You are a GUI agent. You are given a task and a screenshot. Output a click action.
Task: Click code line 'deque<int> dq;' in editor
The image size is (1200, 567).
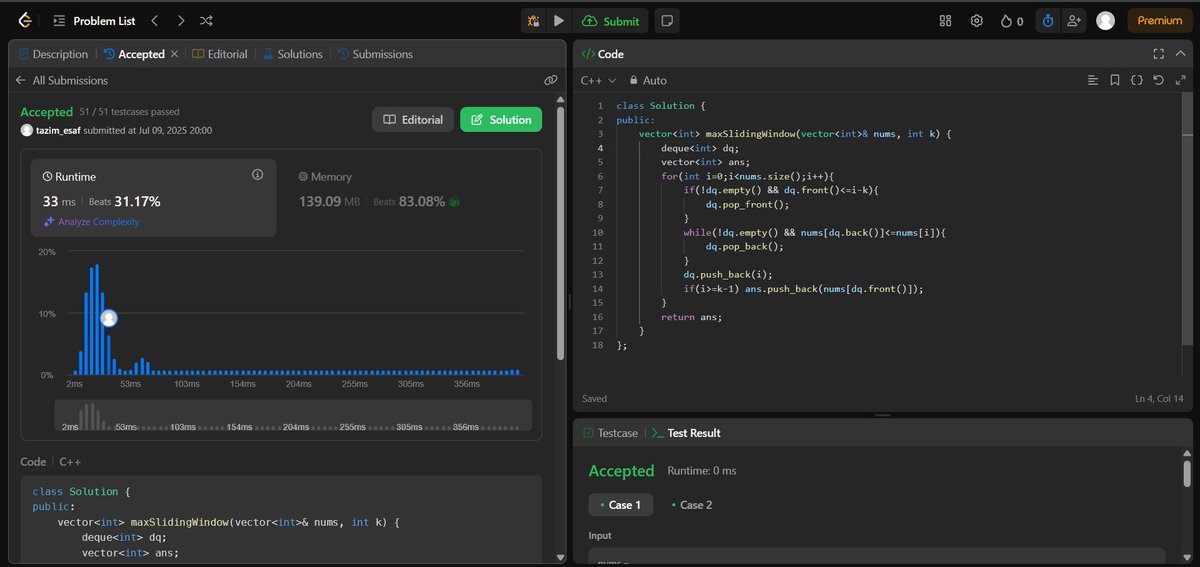700,148
